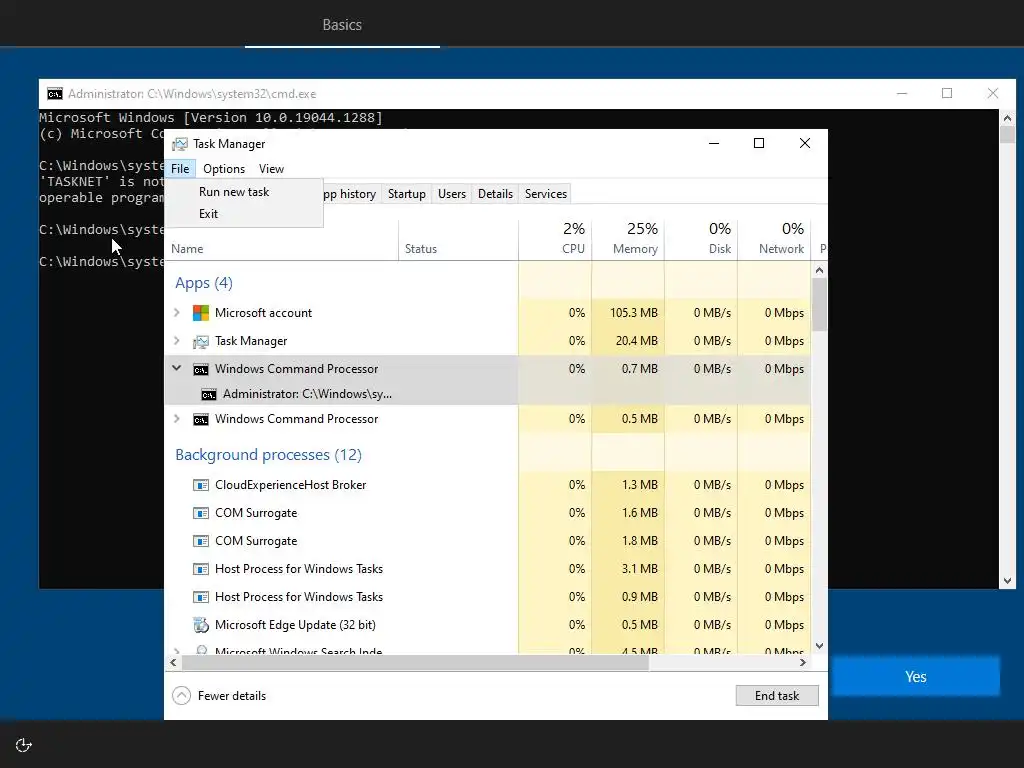Click icon of Host Process for Windows Tasks 3.1 MB
This screenshot has height=768, width=1024.
click(200, 569)
